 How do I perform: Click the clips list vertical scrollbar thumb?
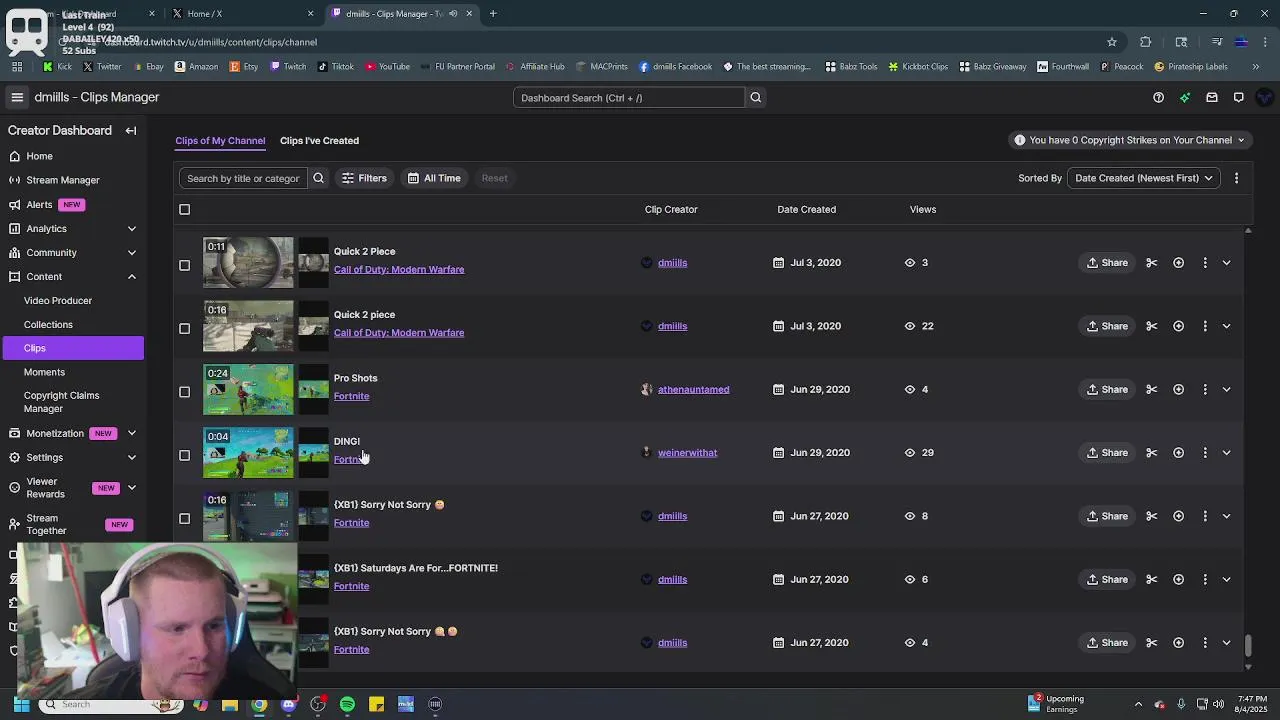coord(1247,645)
